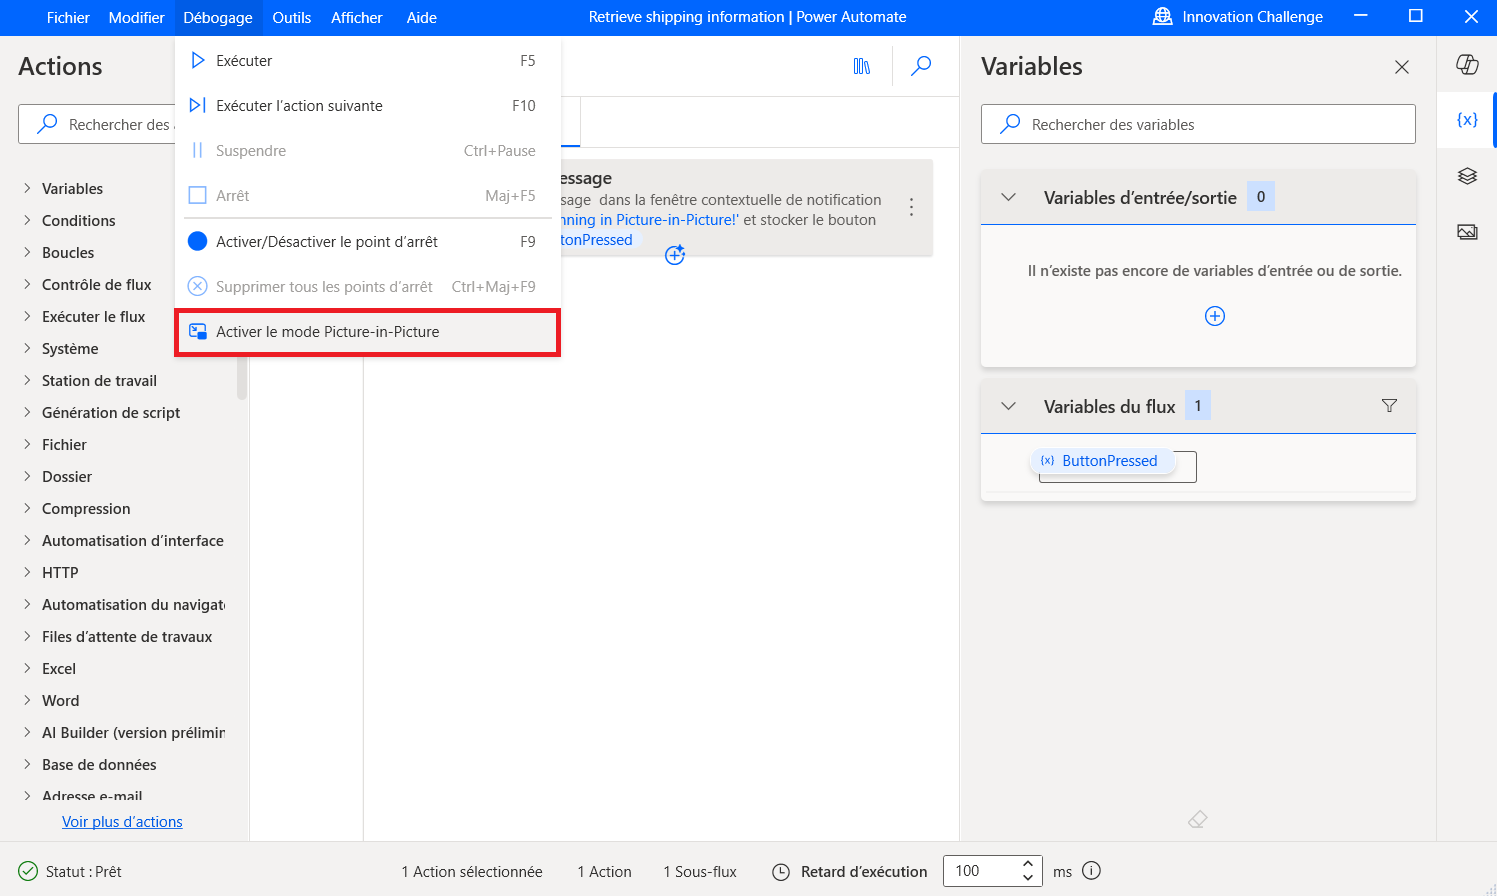
Task: Expand the Base de données group
Action: tap(28, 764)
